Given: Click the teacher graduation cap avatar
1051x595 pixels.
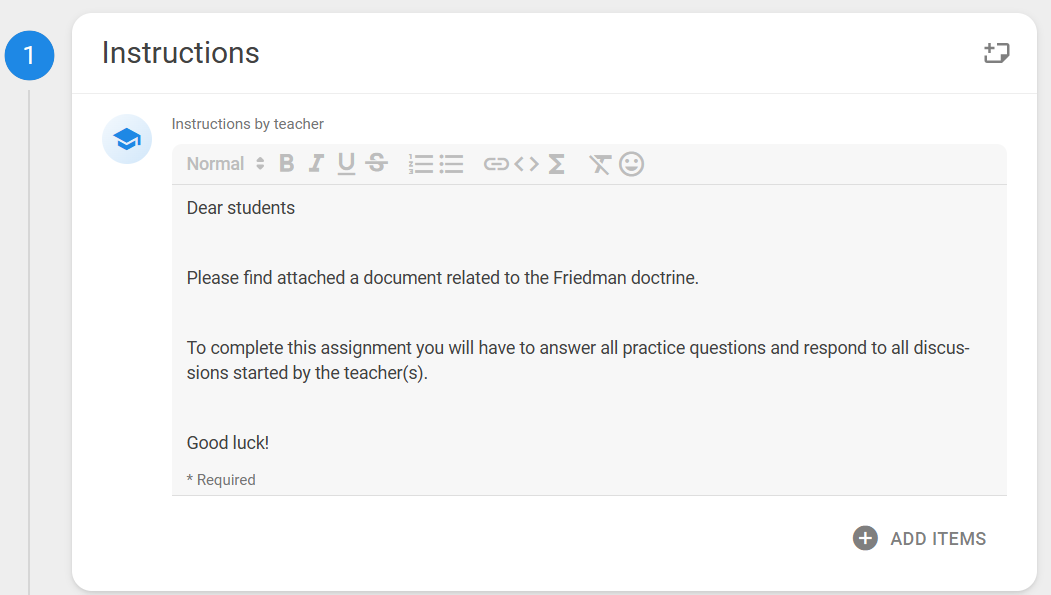Looking at the screenshot, I should (127, 139).
